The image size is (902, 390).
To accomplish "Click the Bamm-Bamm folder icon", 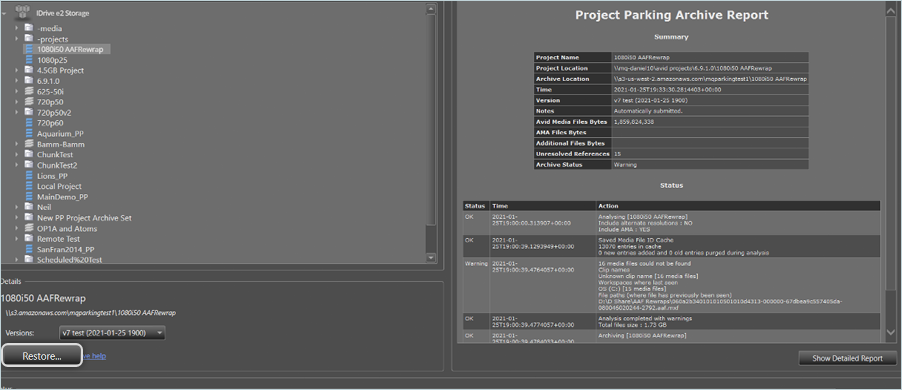I will [29, 144].
